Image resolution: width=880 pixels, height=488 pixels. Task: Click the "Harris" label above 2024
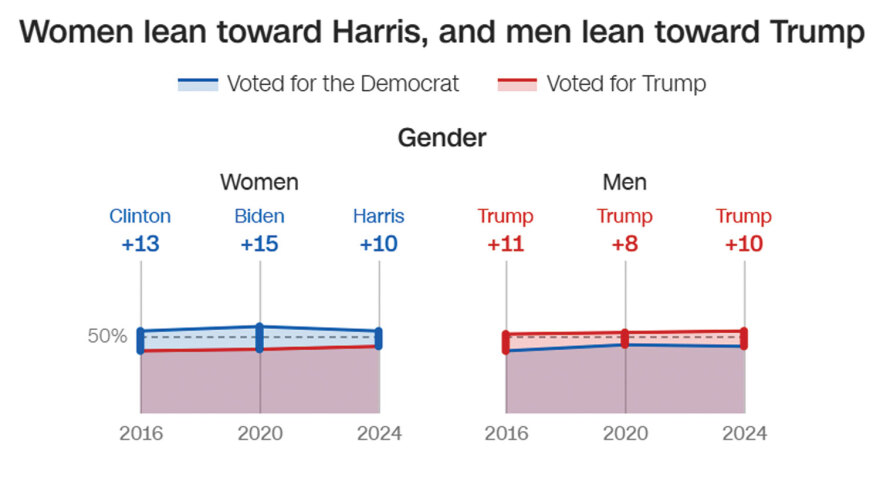pyautogui.click(x=378, y=216)
